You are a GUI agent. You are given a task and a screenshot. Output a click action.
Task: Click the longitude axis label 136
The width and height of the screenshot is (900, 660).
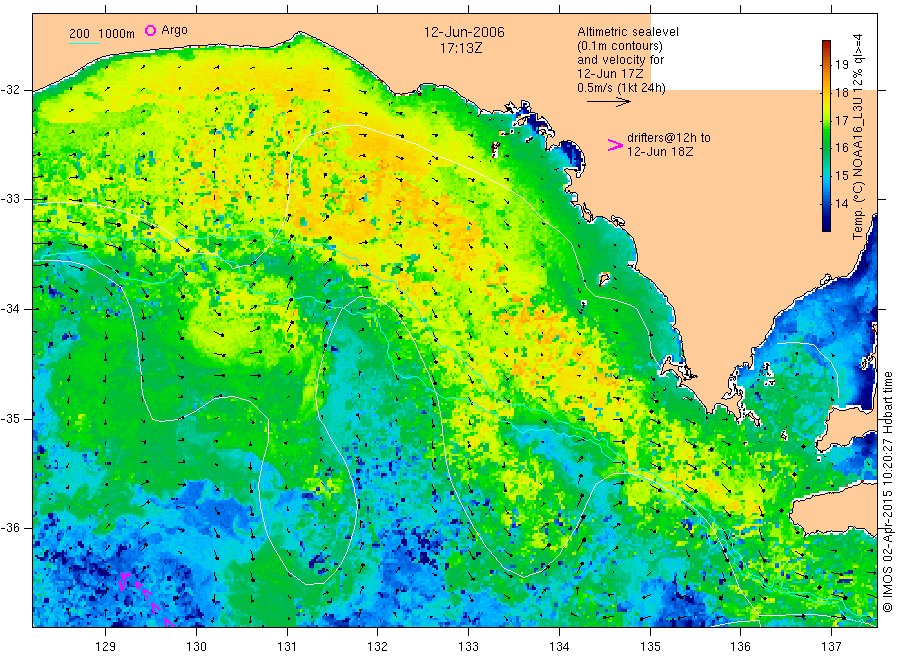740,647
